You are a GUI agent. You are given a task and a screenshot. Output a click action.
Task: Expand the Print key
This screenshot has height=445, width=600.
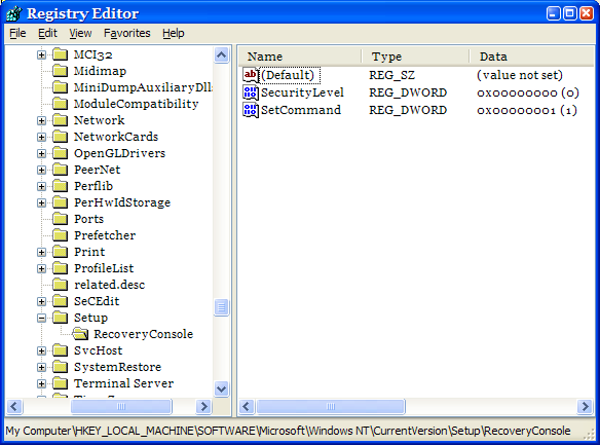pos(41,252)
